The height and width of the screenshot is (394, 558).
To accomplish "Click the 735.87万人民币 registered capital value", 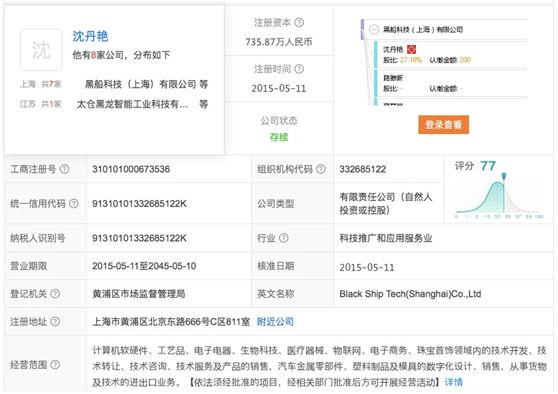I will pos(279,42).
